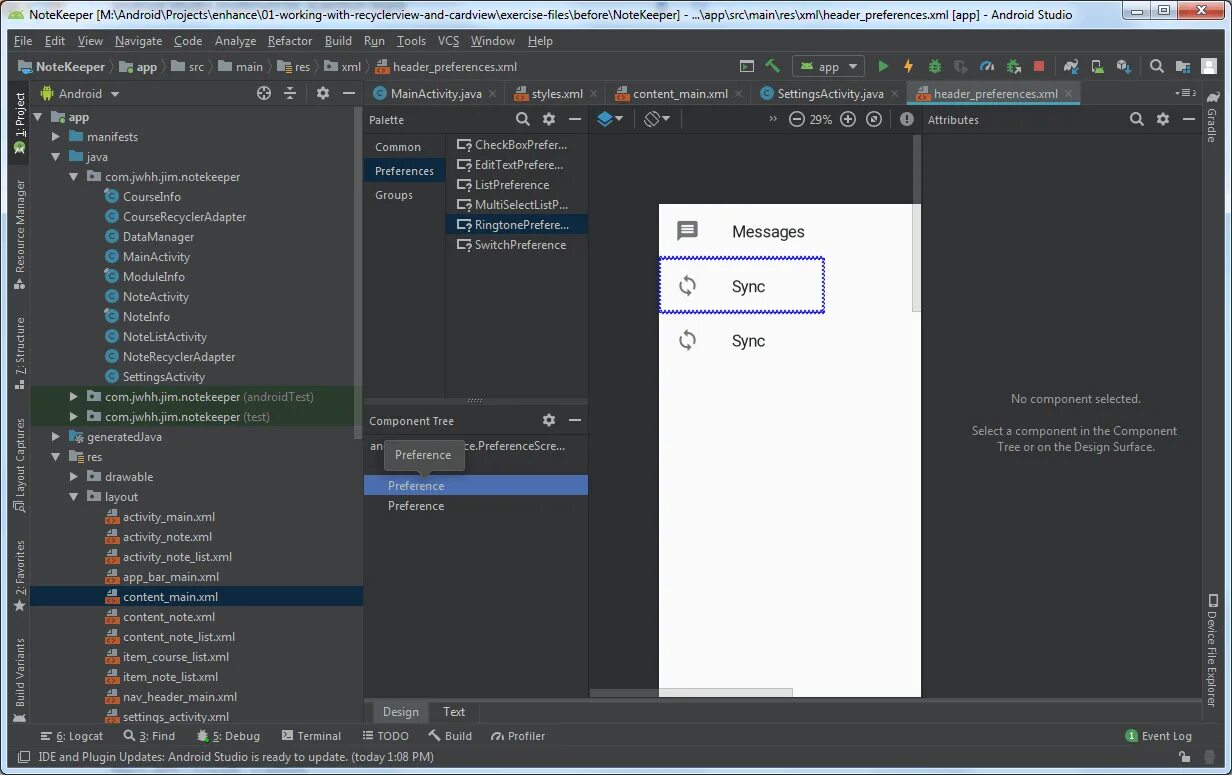Close the header_preferences.xml tab
This screenshot has height=775, width=1232.
(x=1069, y=93)
